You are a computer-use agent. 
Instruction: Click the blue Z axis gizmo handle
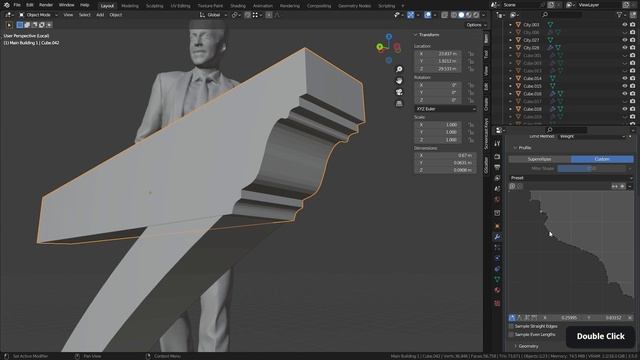tap(389, 37)
